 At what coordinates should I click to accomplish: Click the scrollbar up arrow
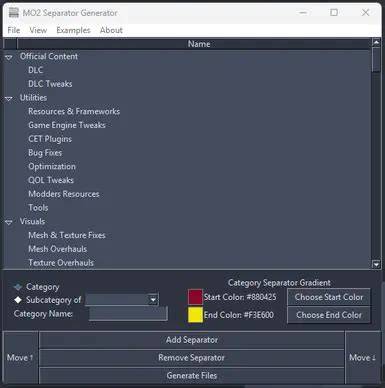tap(376, 43)
